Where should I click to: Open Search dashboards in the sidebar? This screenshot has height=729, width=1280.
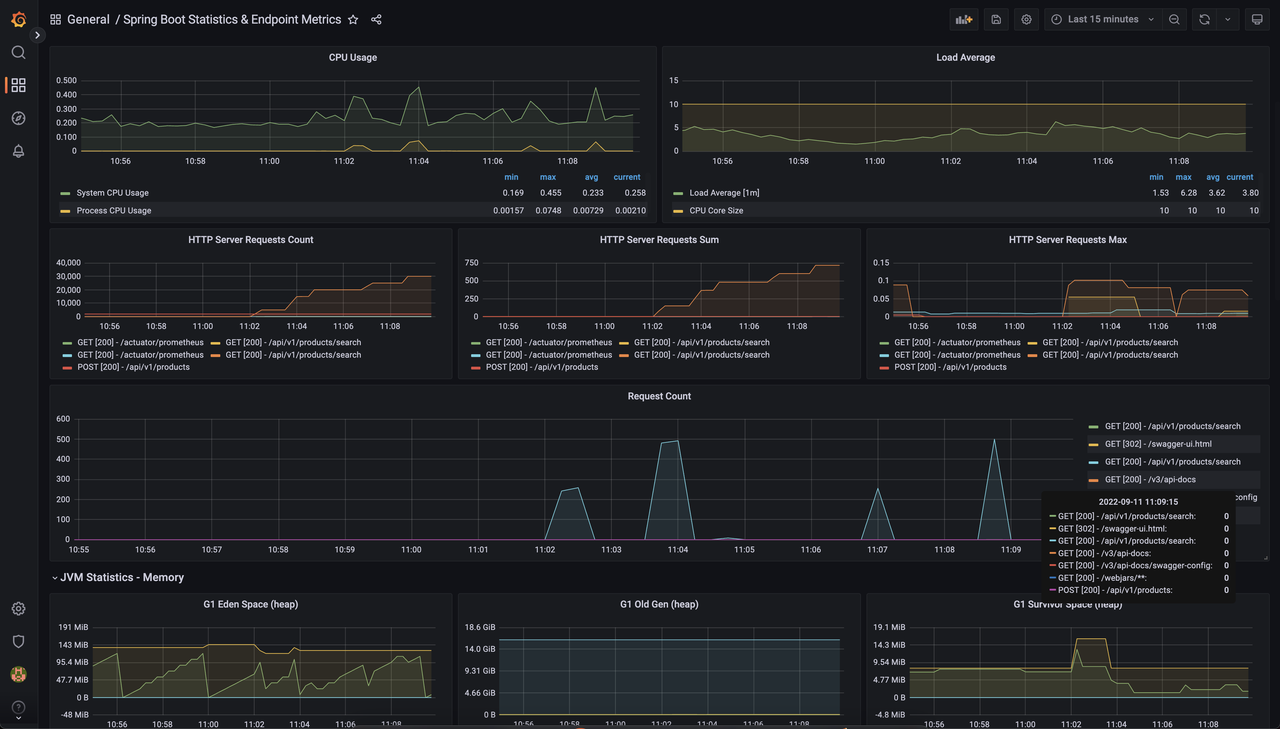(x=17, y=52)
